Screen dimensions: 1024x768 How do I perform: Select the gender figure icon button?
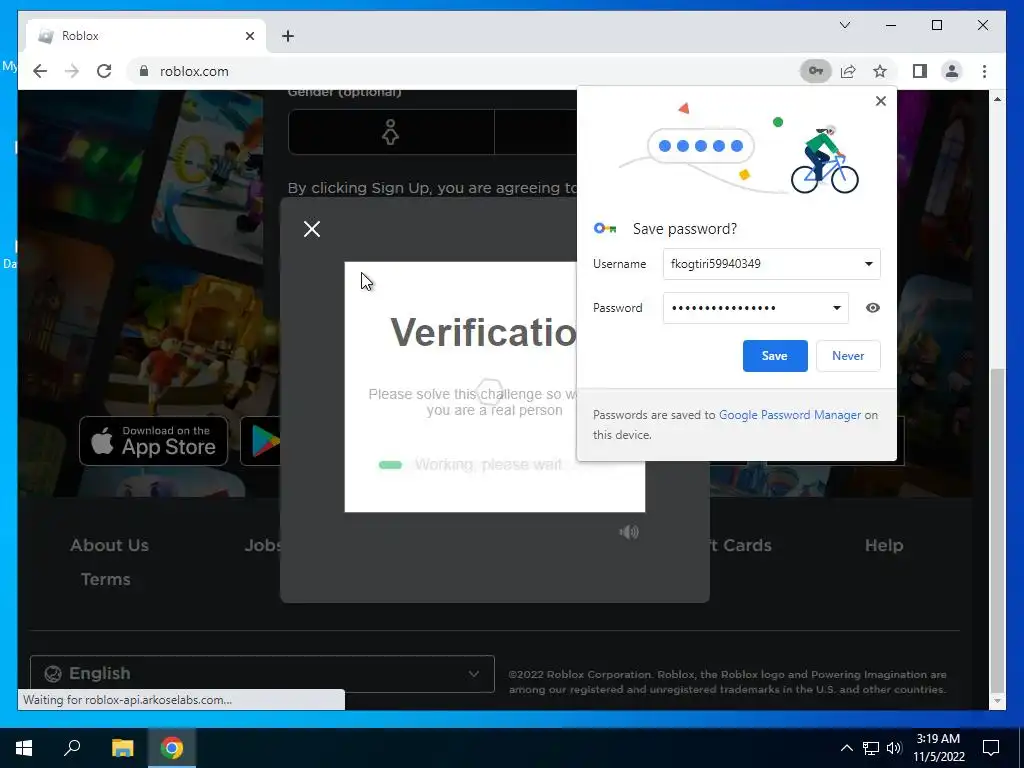tap(391, 132)
